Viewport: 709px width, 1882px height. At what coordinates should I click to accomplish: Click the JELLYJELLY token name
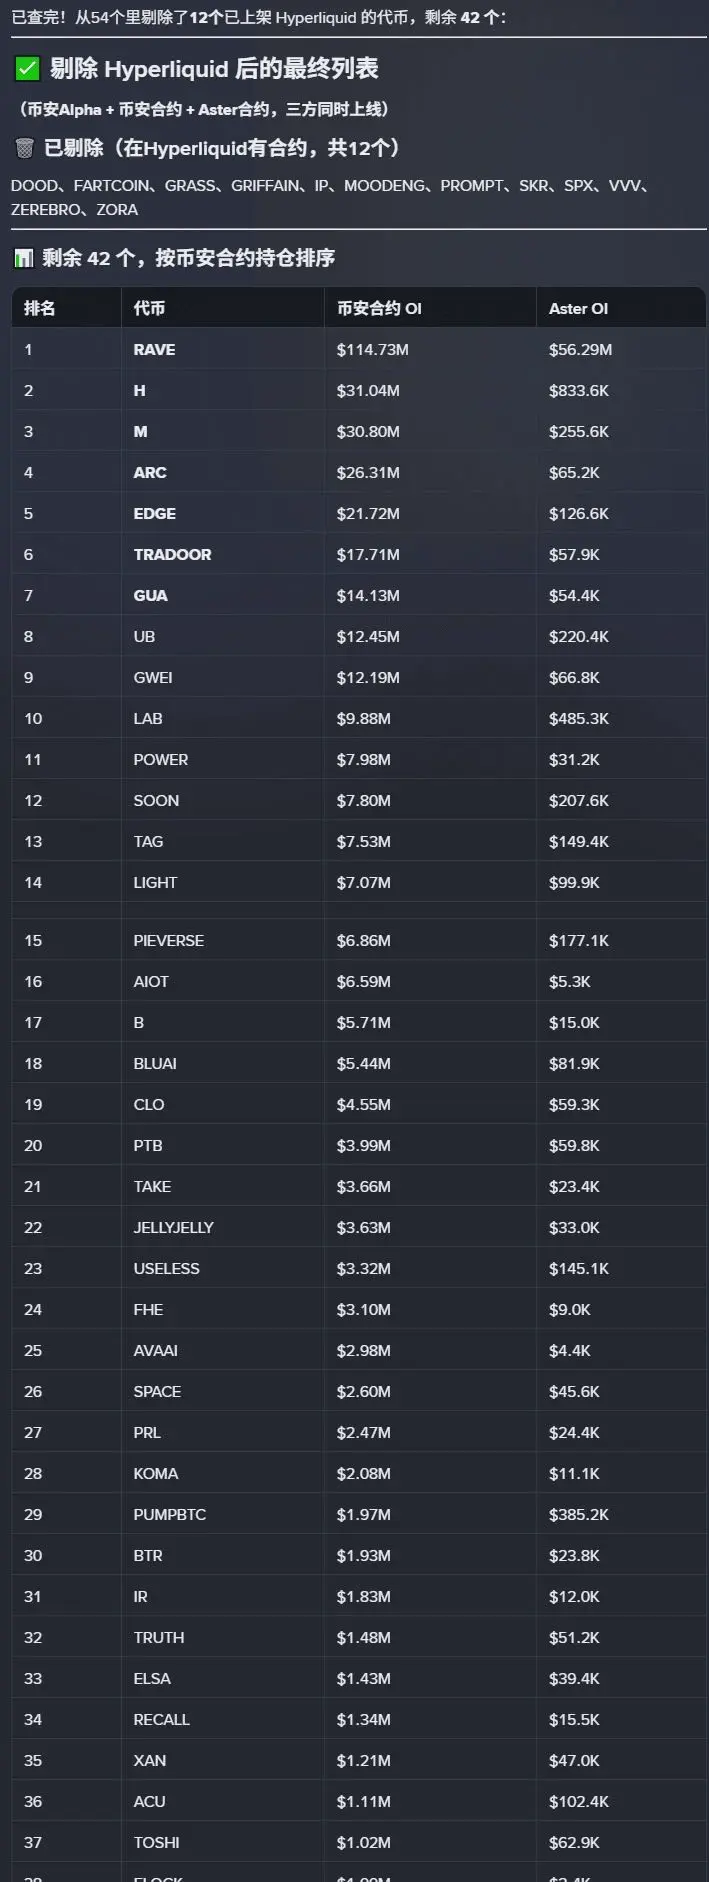(173, 1227)
